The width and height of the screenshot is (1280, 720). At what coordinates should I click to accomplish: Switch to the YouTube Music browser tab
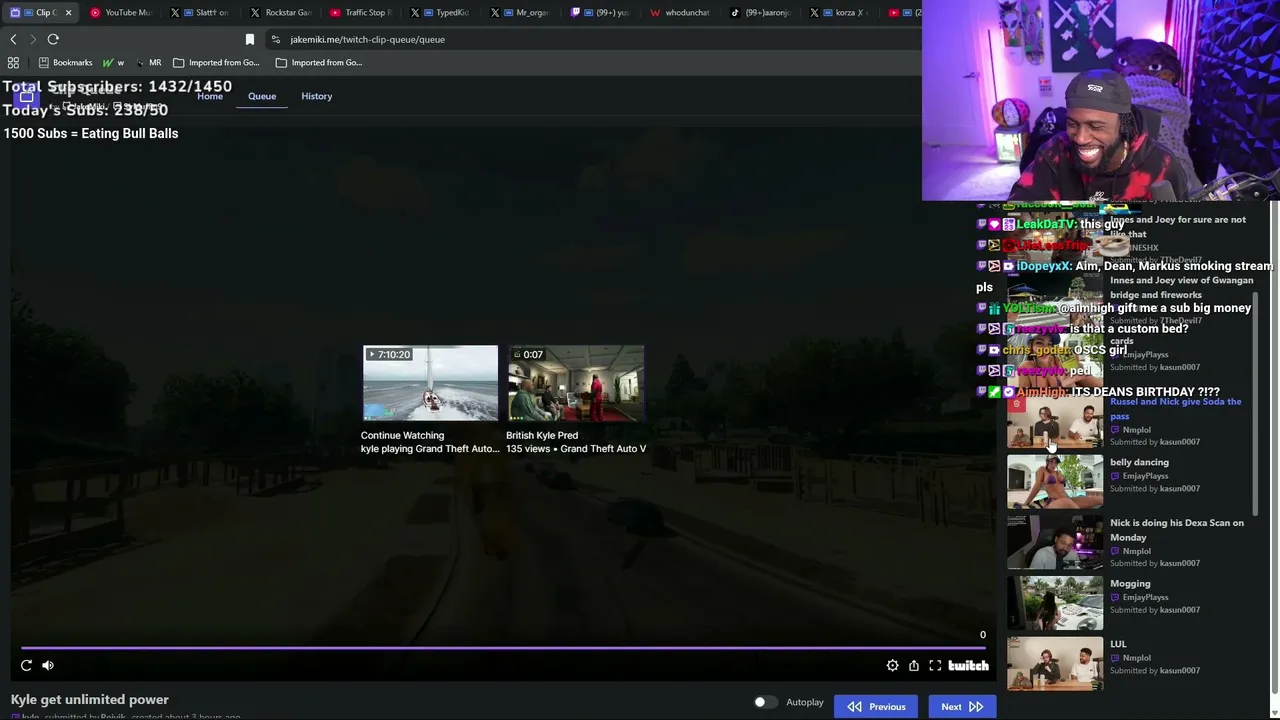pyautogui.click(x=120, y=13)
